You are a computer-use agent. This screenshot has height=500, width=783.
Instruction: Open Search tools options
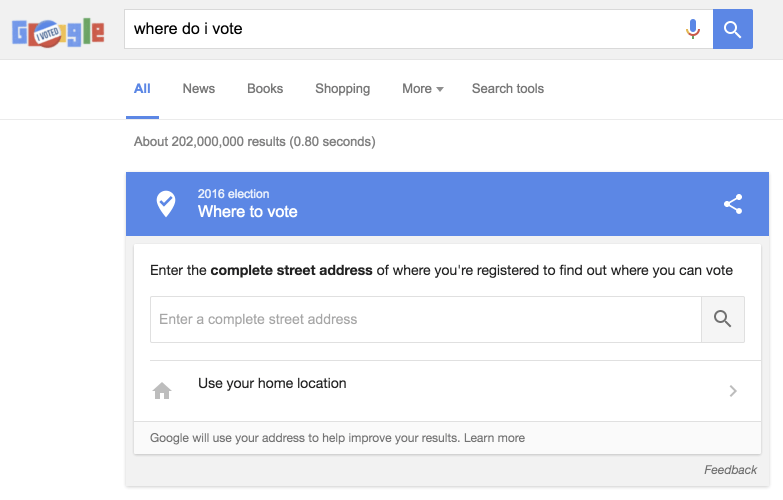tap(508, 89)
